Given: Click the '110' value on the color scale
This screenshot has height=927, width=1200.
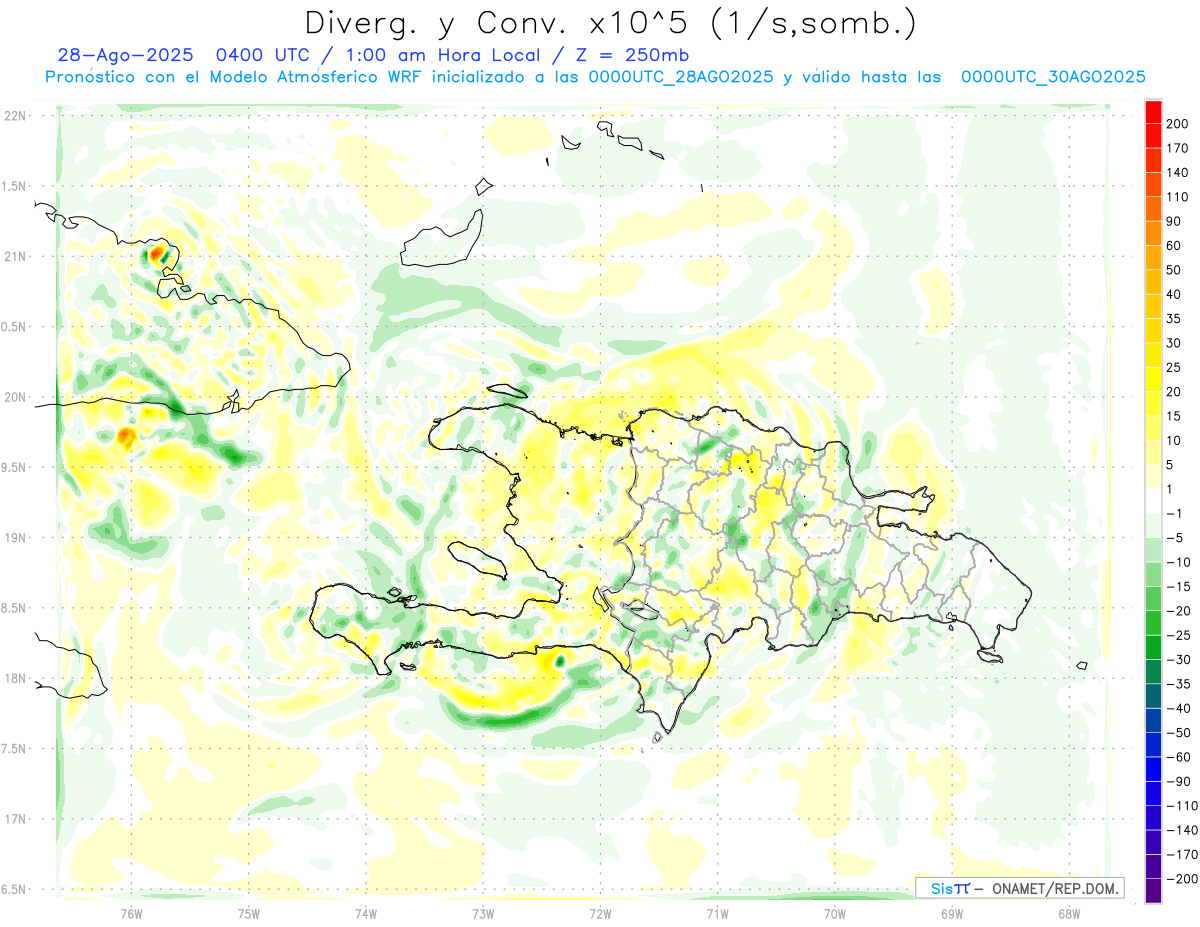Looking at the screenshot, I should click(1177, 197).
